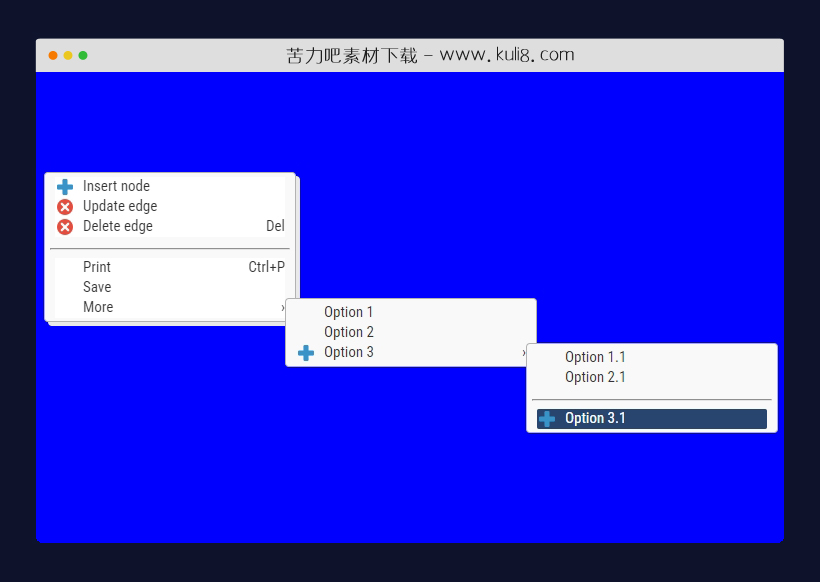Viewport: 820px width, 582px height.
Task: Choose Option 1.1 in the nested submenu
Action: pos(595,357)
